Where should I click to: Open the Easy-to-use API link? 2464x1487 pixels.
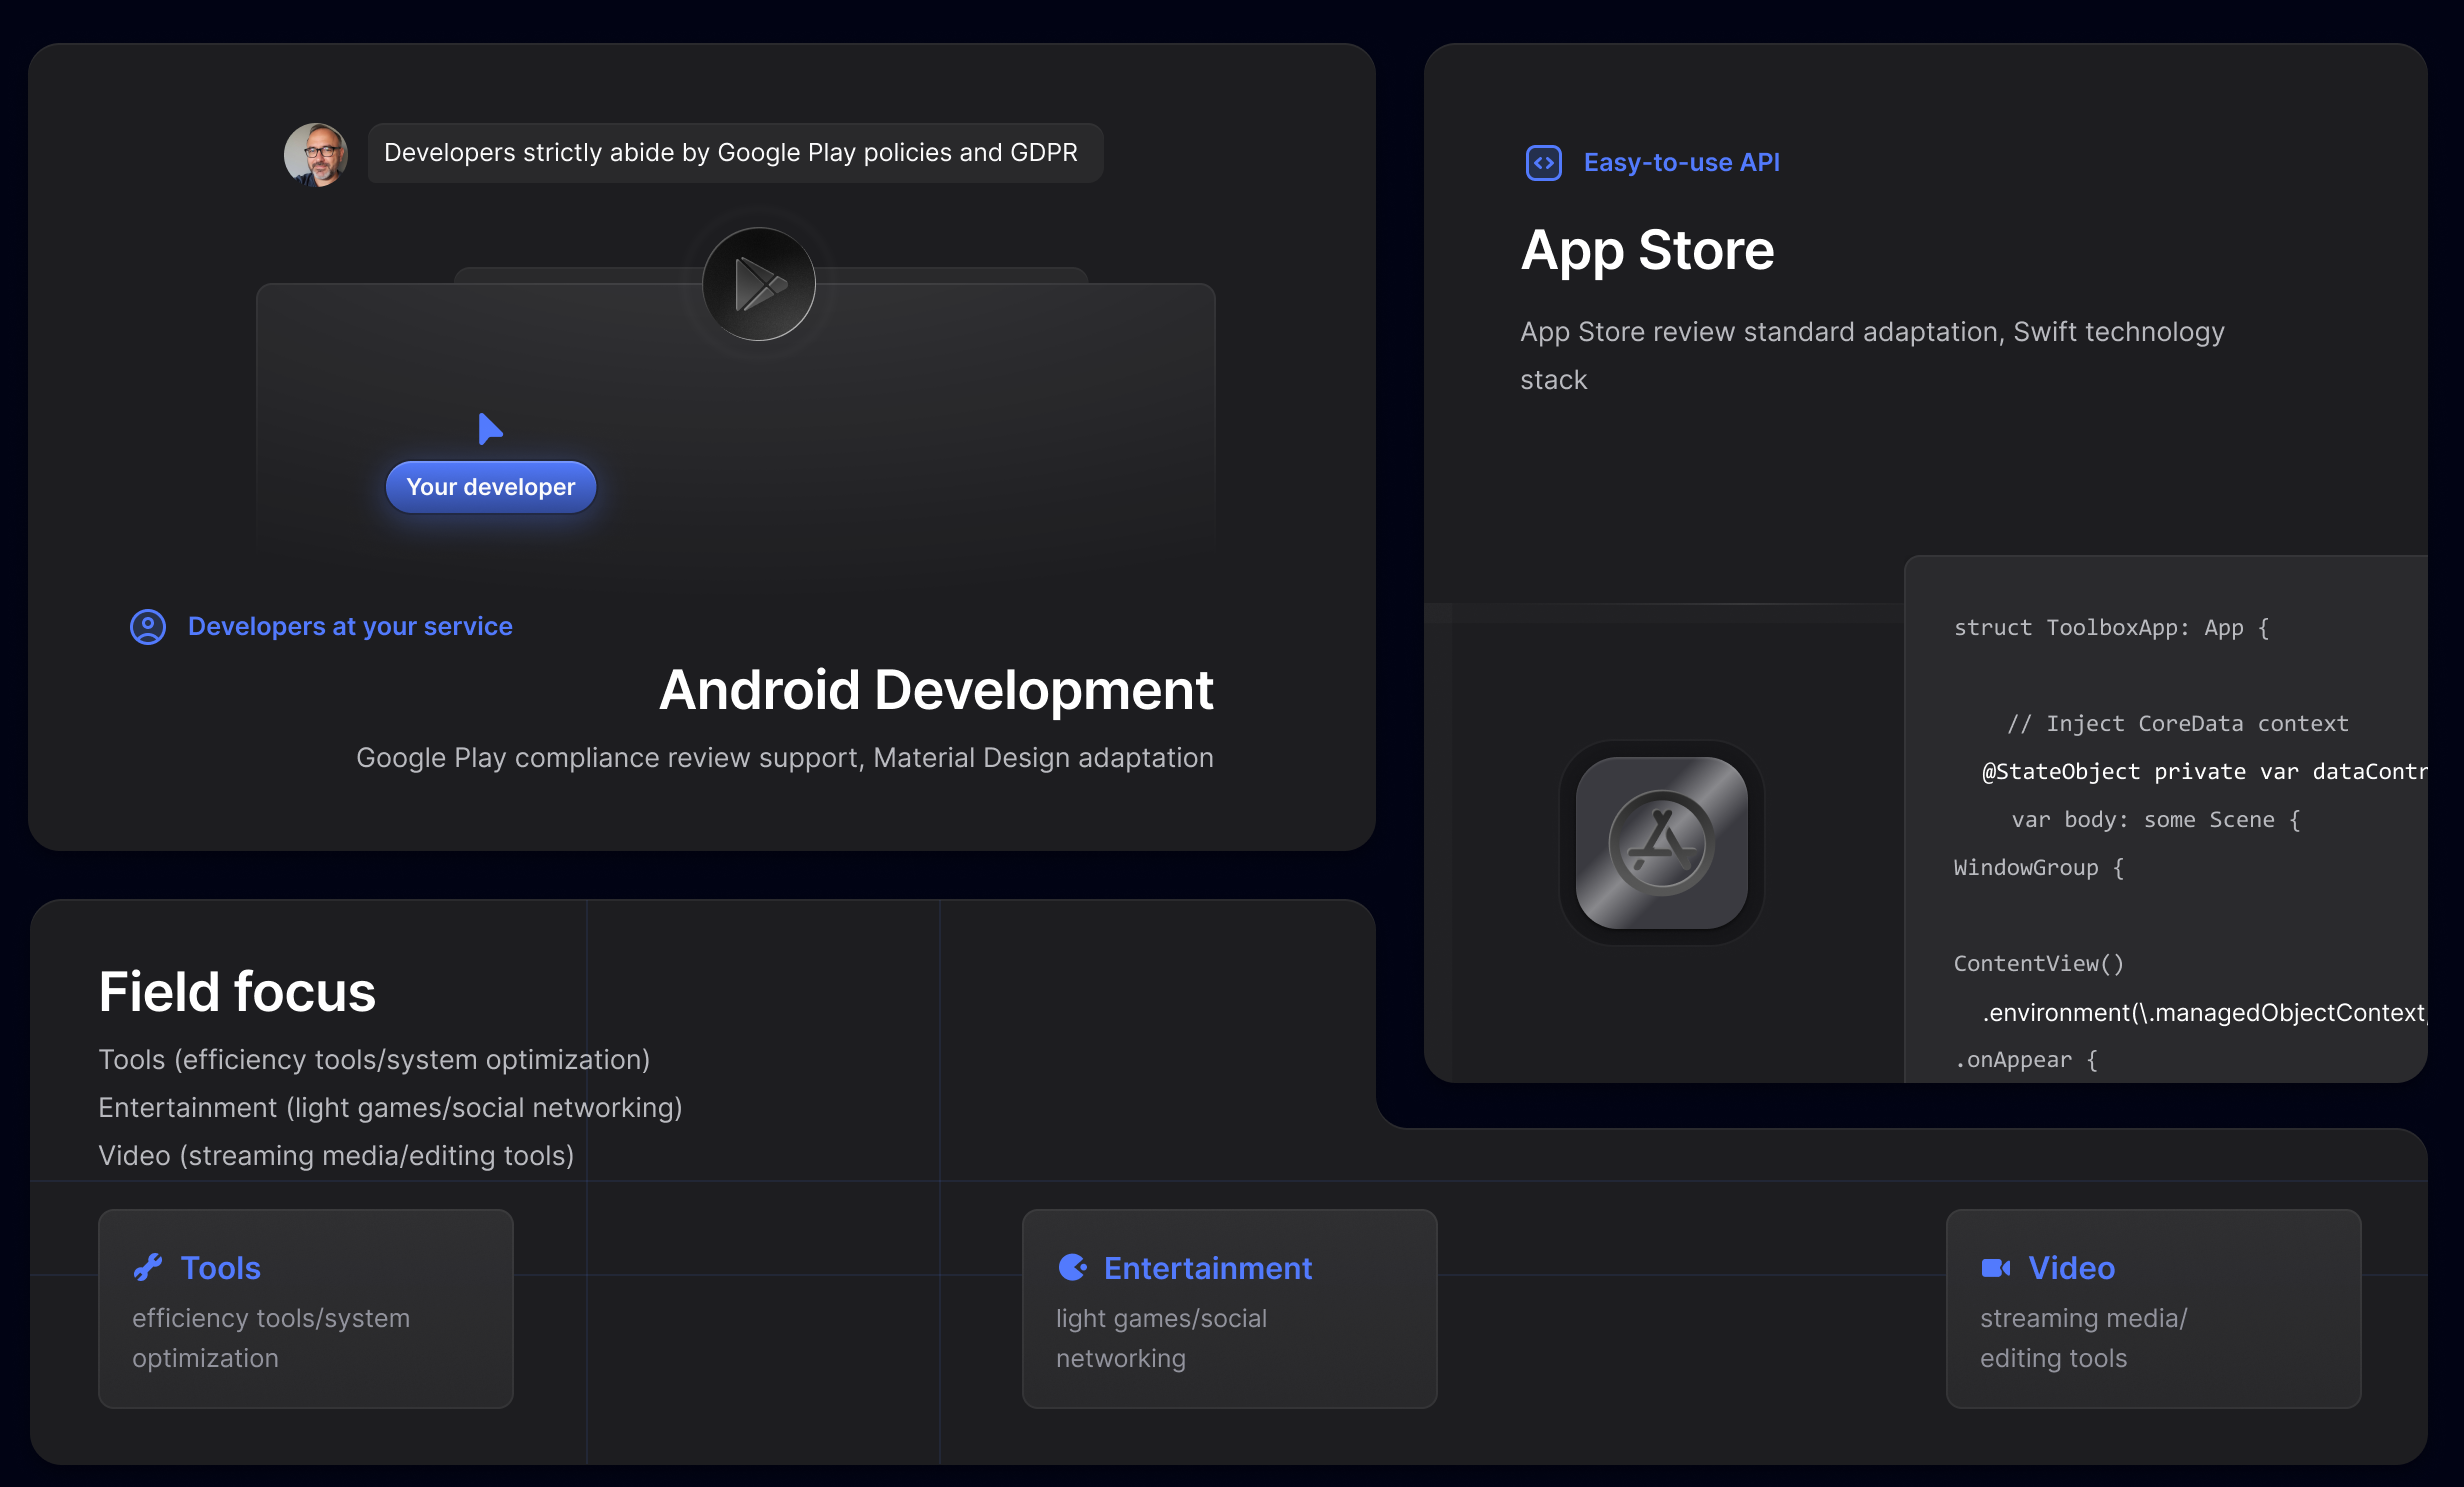click(1681, 163)
